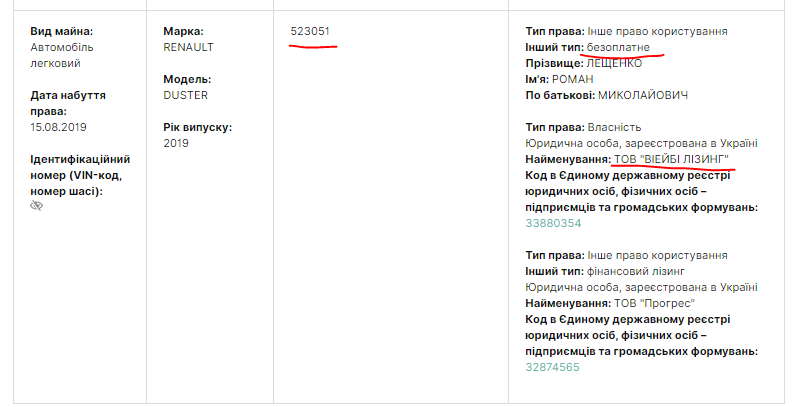Select the RENAULT brand text

point(188,47)
